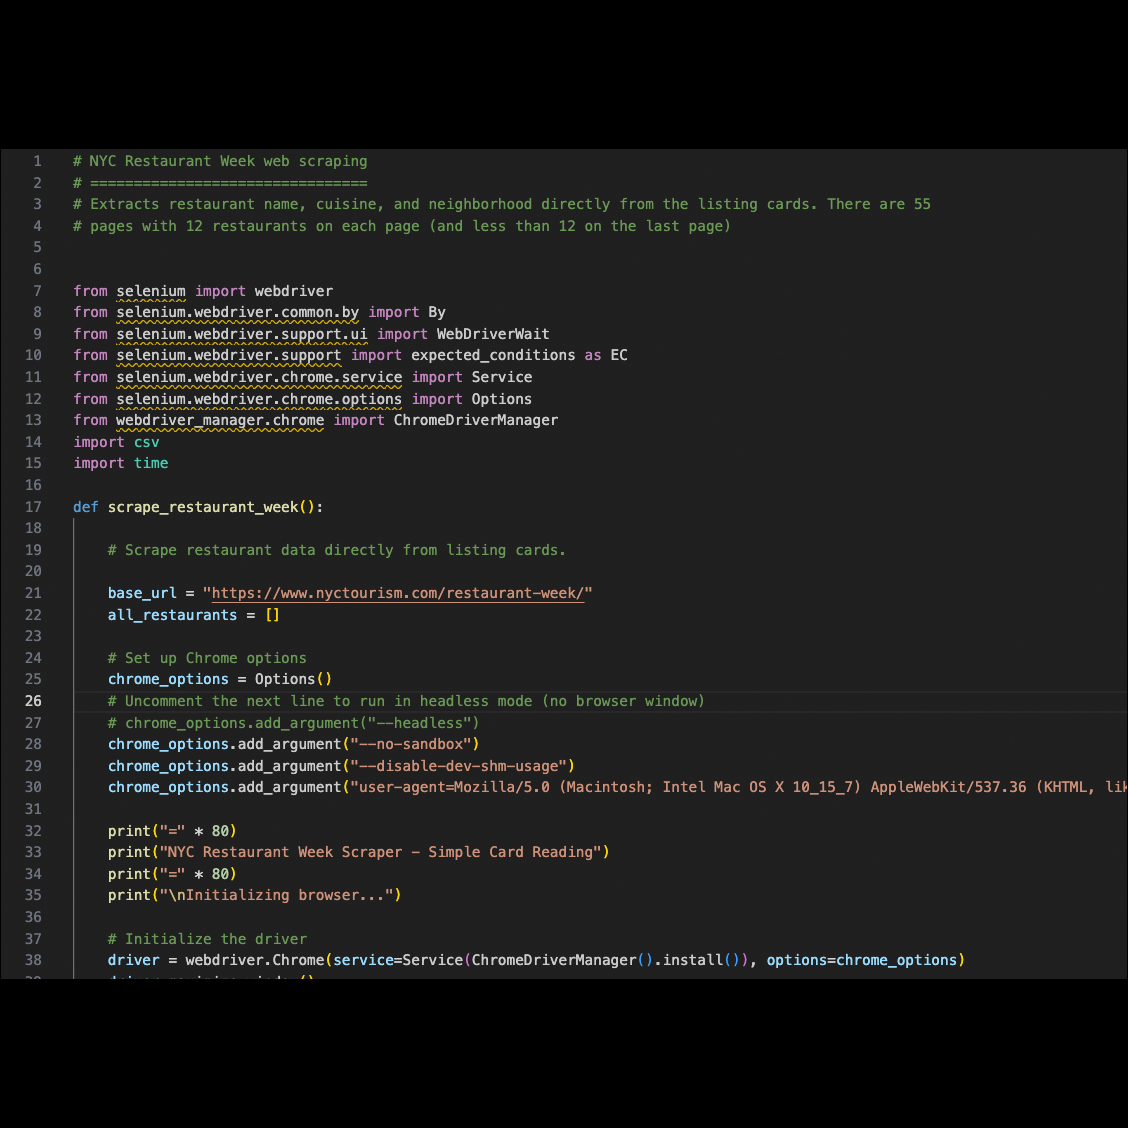Click the commented-out headless argument line
Image resolution: width=1128 pixels, height=1128 pixels.
(290, 722)
